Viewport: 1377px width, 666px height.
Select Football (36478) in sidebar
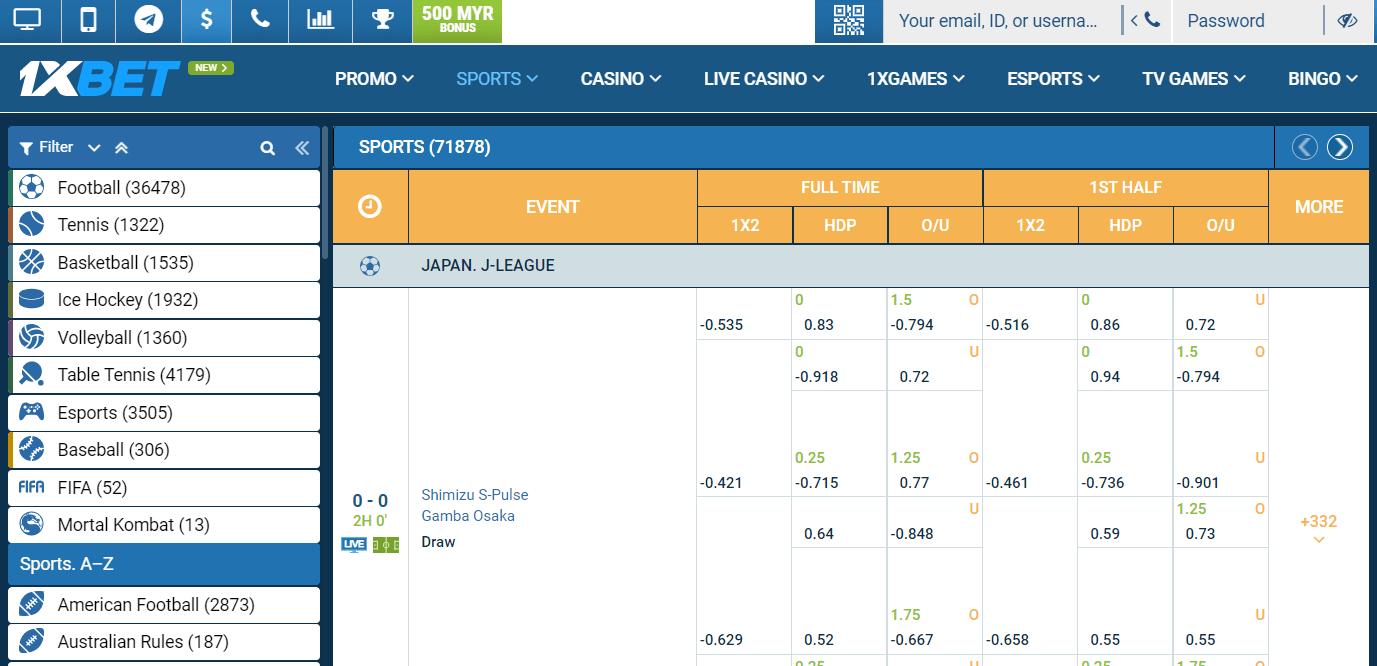coord(164,188)
